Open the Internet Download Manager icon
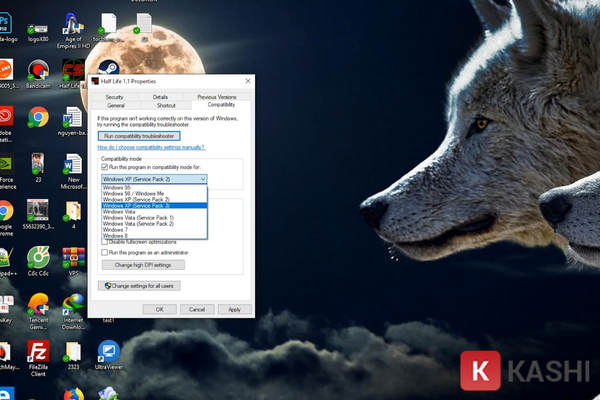 pyautogui.click(x=73, y=304)
